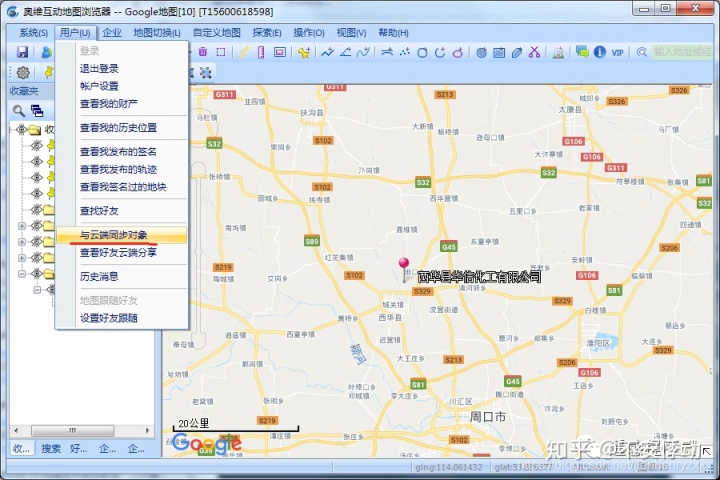
Task: Open the 自定义地图 menu
Action: tap(217, 33)
